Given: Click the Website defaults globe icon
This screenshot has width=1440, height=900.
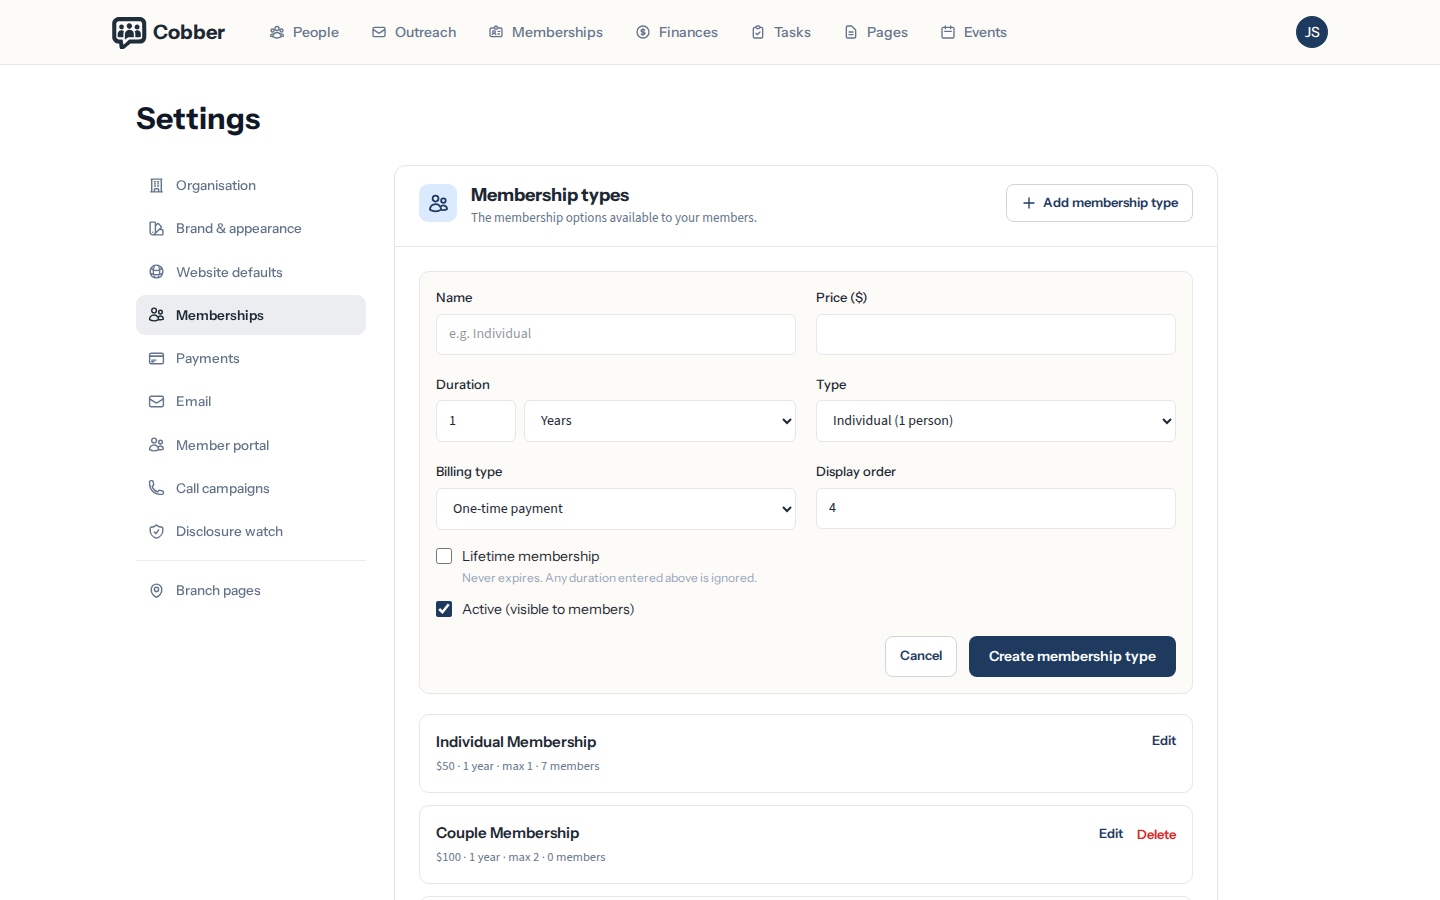Looking at the screenshot, I should pyautogui.click(x=156, y=272).
